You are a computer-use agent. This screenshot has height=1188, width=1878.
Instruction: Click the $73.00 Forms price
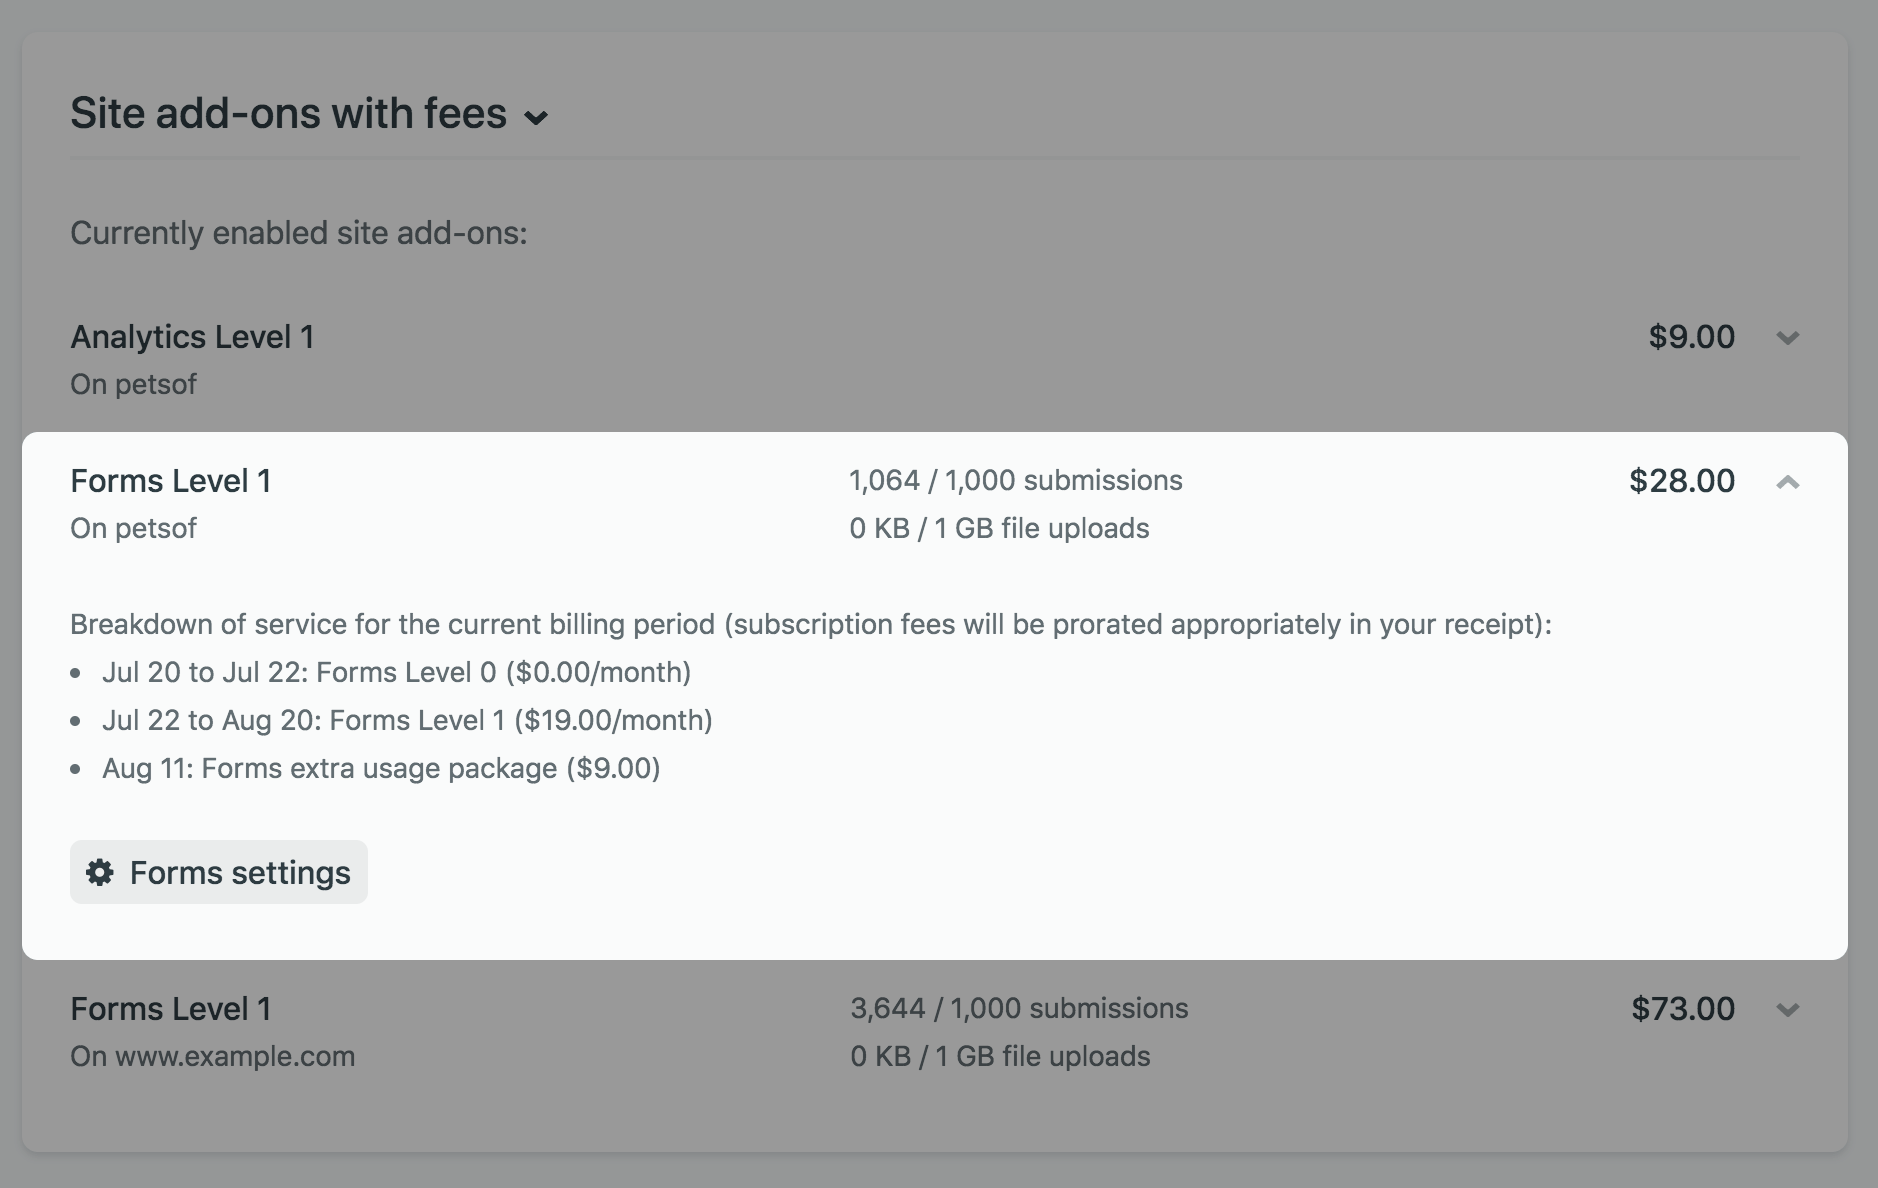1682,1008
